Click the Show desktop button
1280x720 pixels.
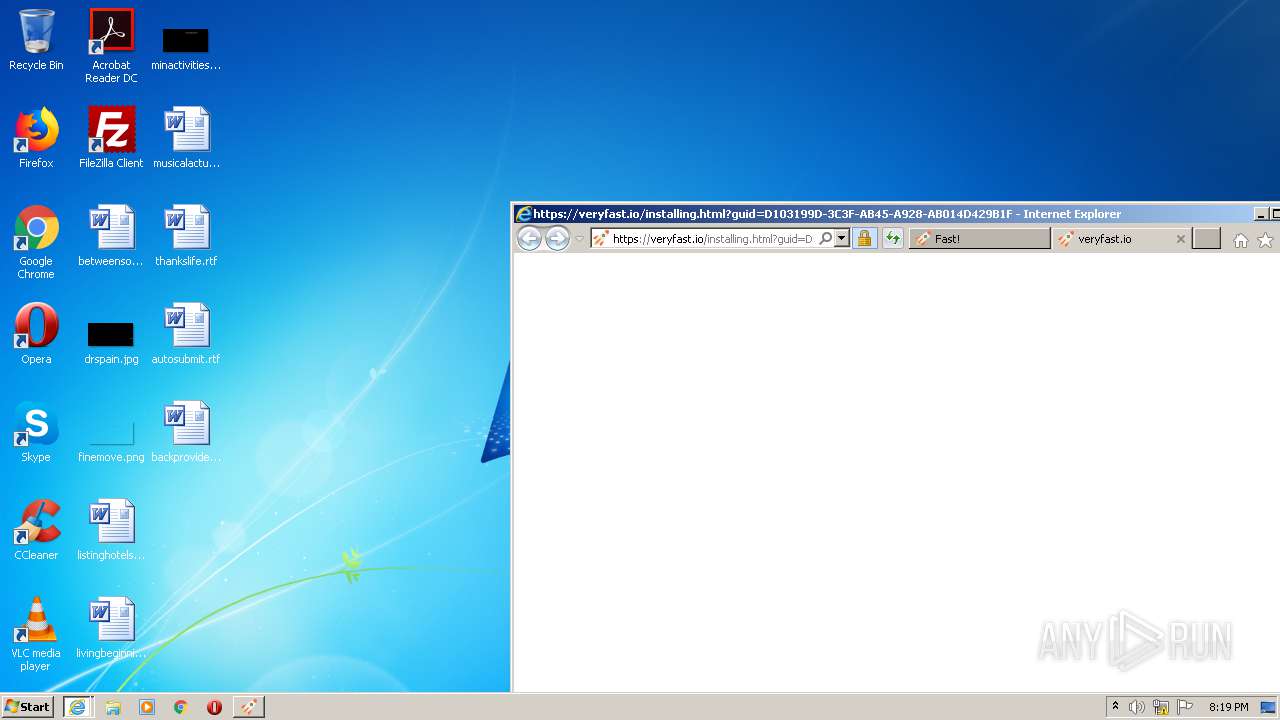pyautogui.click(x=1269, y=707)
